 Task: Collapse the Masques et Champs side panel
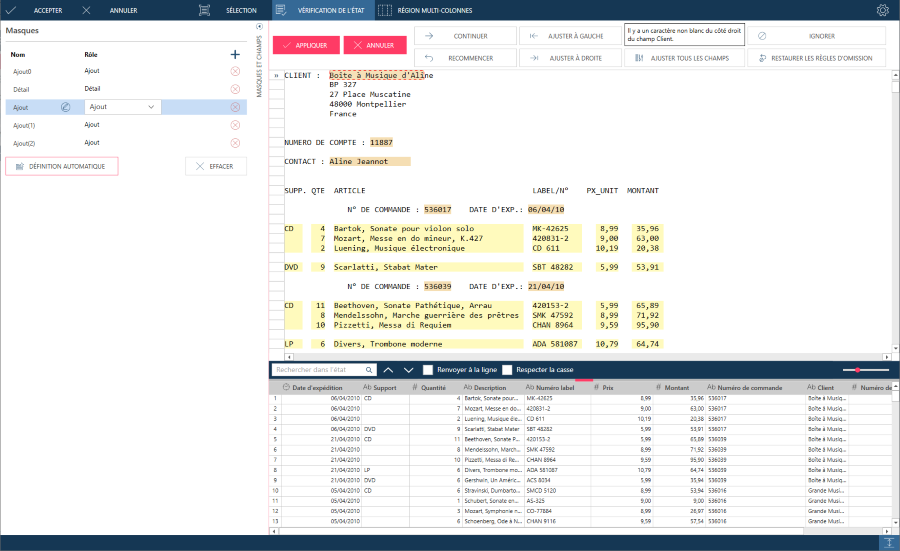259,27
